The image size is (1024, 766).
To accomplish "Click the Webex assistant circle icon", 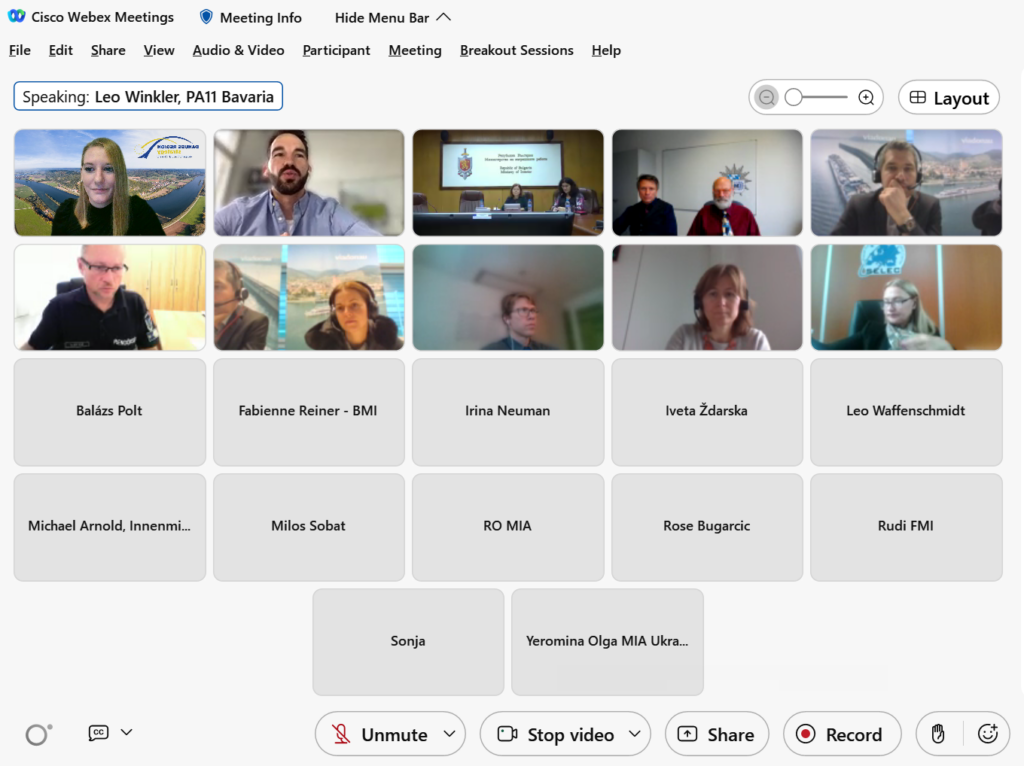I will tap(38, 735).
